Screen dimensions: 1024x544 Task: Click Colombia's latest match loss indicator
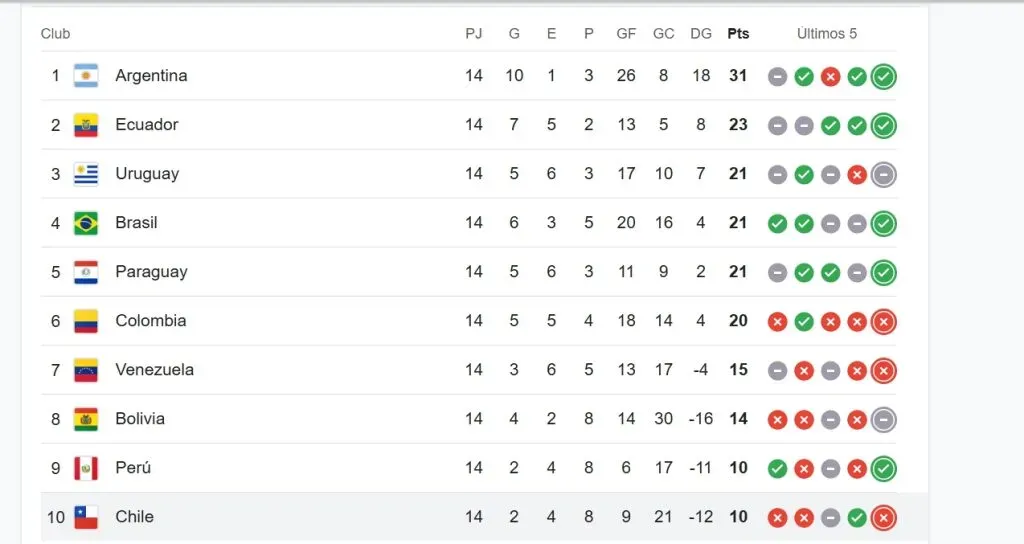[883, 321]
